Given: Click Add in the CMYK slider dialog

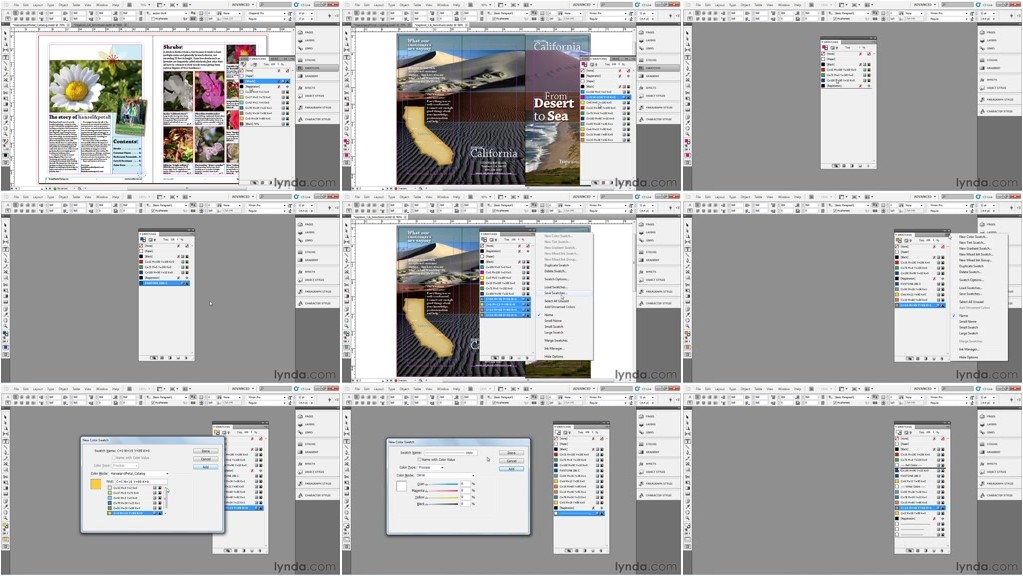Looking at the screenshot, I should 512,469.
